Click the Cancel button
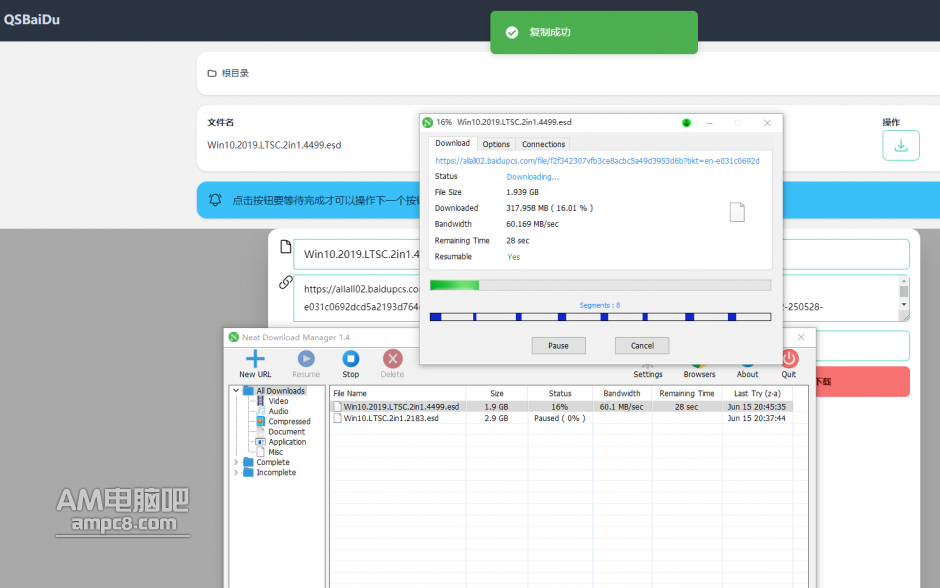Screen dimensions: 940x588 pyautogui.click(x=642, y=346)
